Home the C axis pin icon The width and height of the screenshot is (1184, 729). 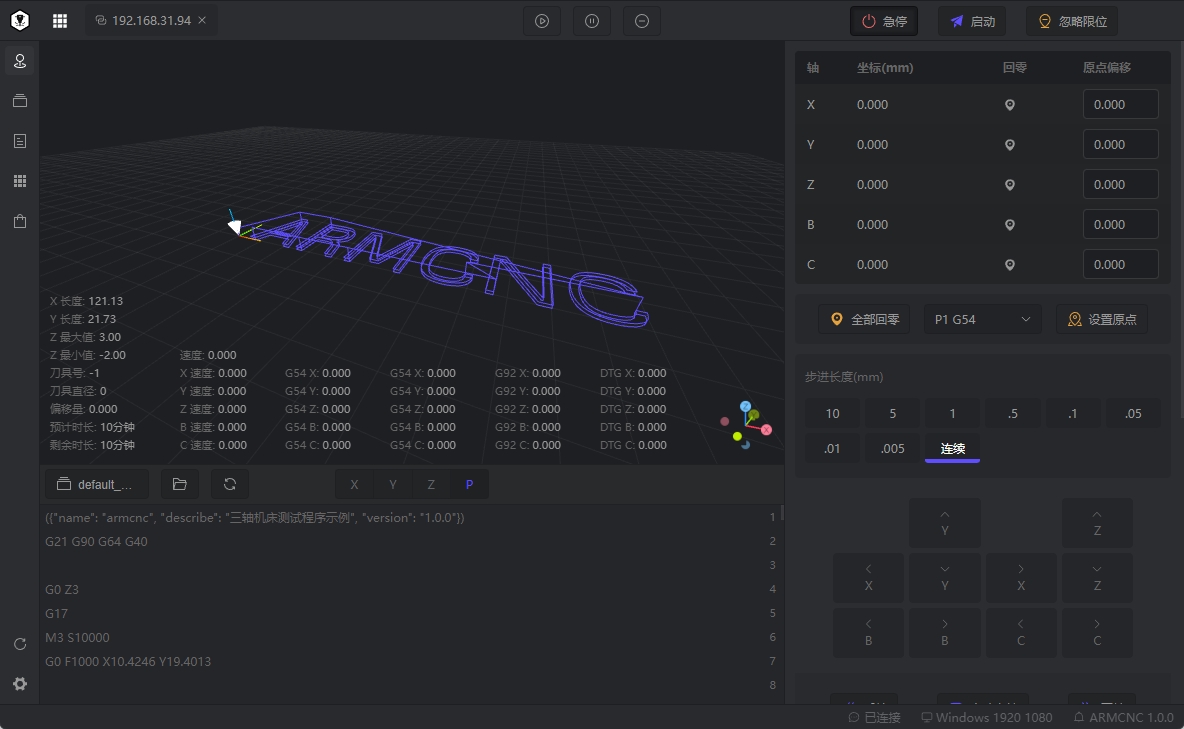[x=1010, y=265]
